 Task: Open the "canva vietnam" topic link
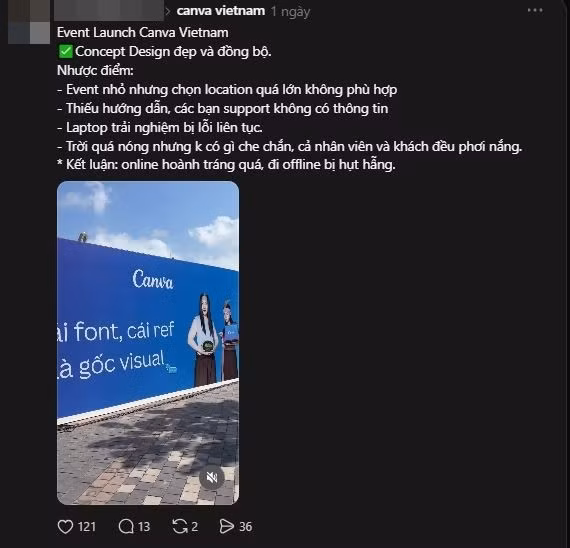pos(221,11)
